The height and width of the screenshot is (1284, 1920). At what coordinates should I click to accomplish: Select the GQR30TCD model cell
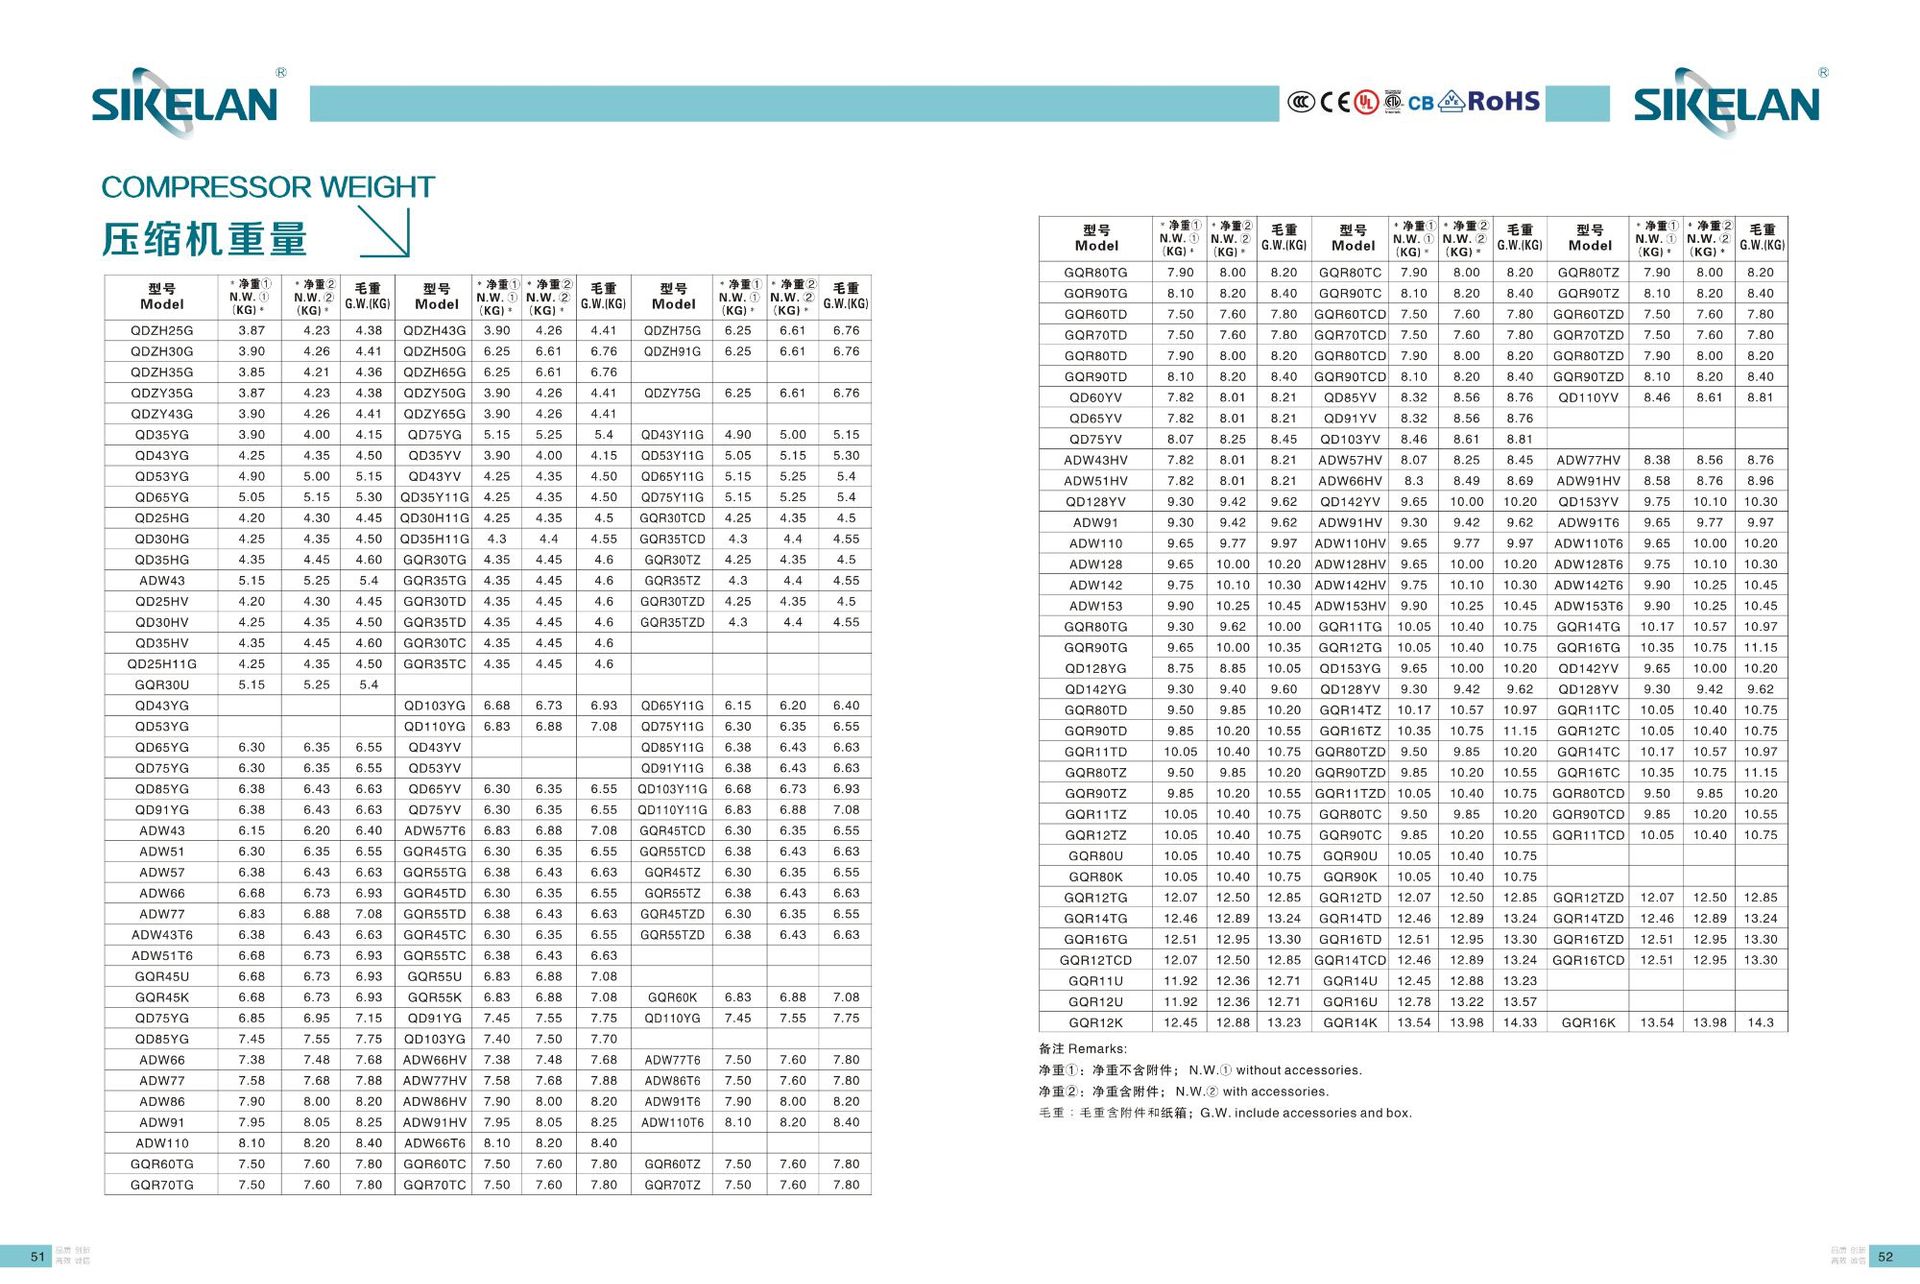click(x=672, y=518)
